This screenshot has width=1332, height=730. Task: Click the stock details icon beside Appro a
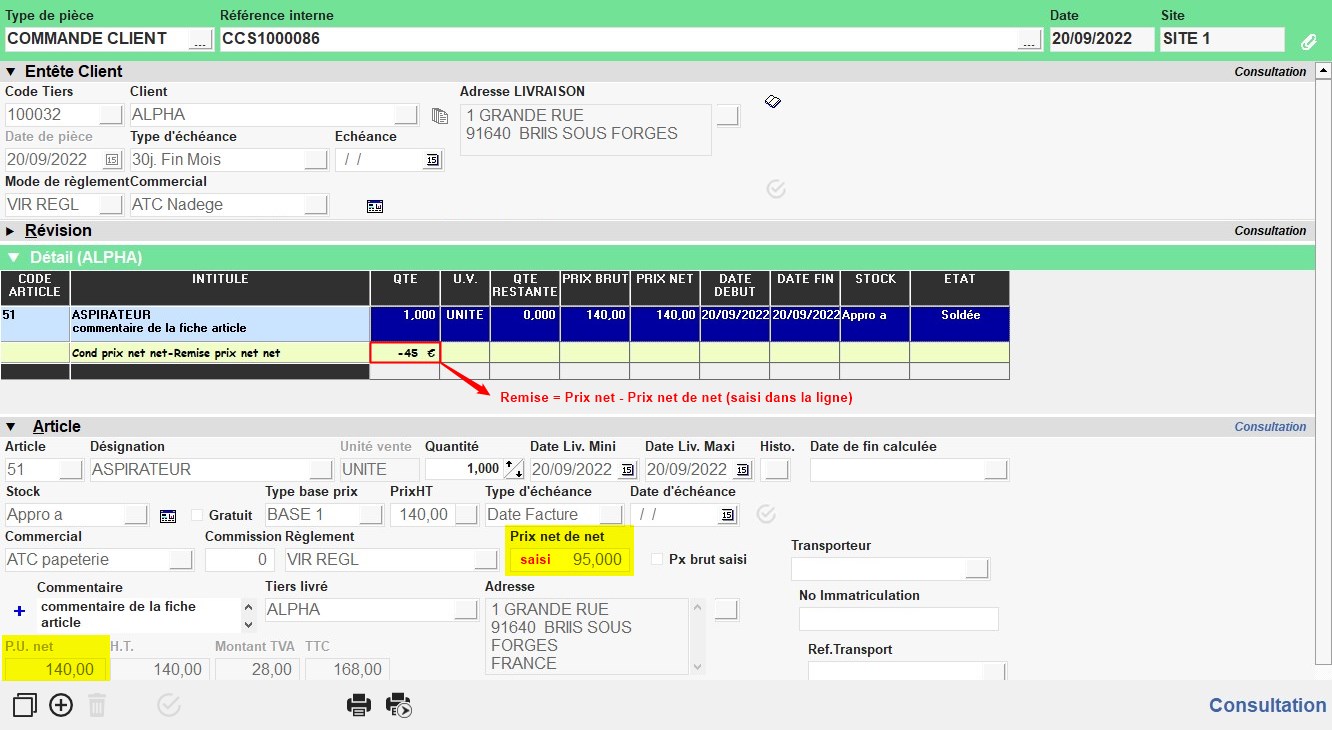click(168, 516)
